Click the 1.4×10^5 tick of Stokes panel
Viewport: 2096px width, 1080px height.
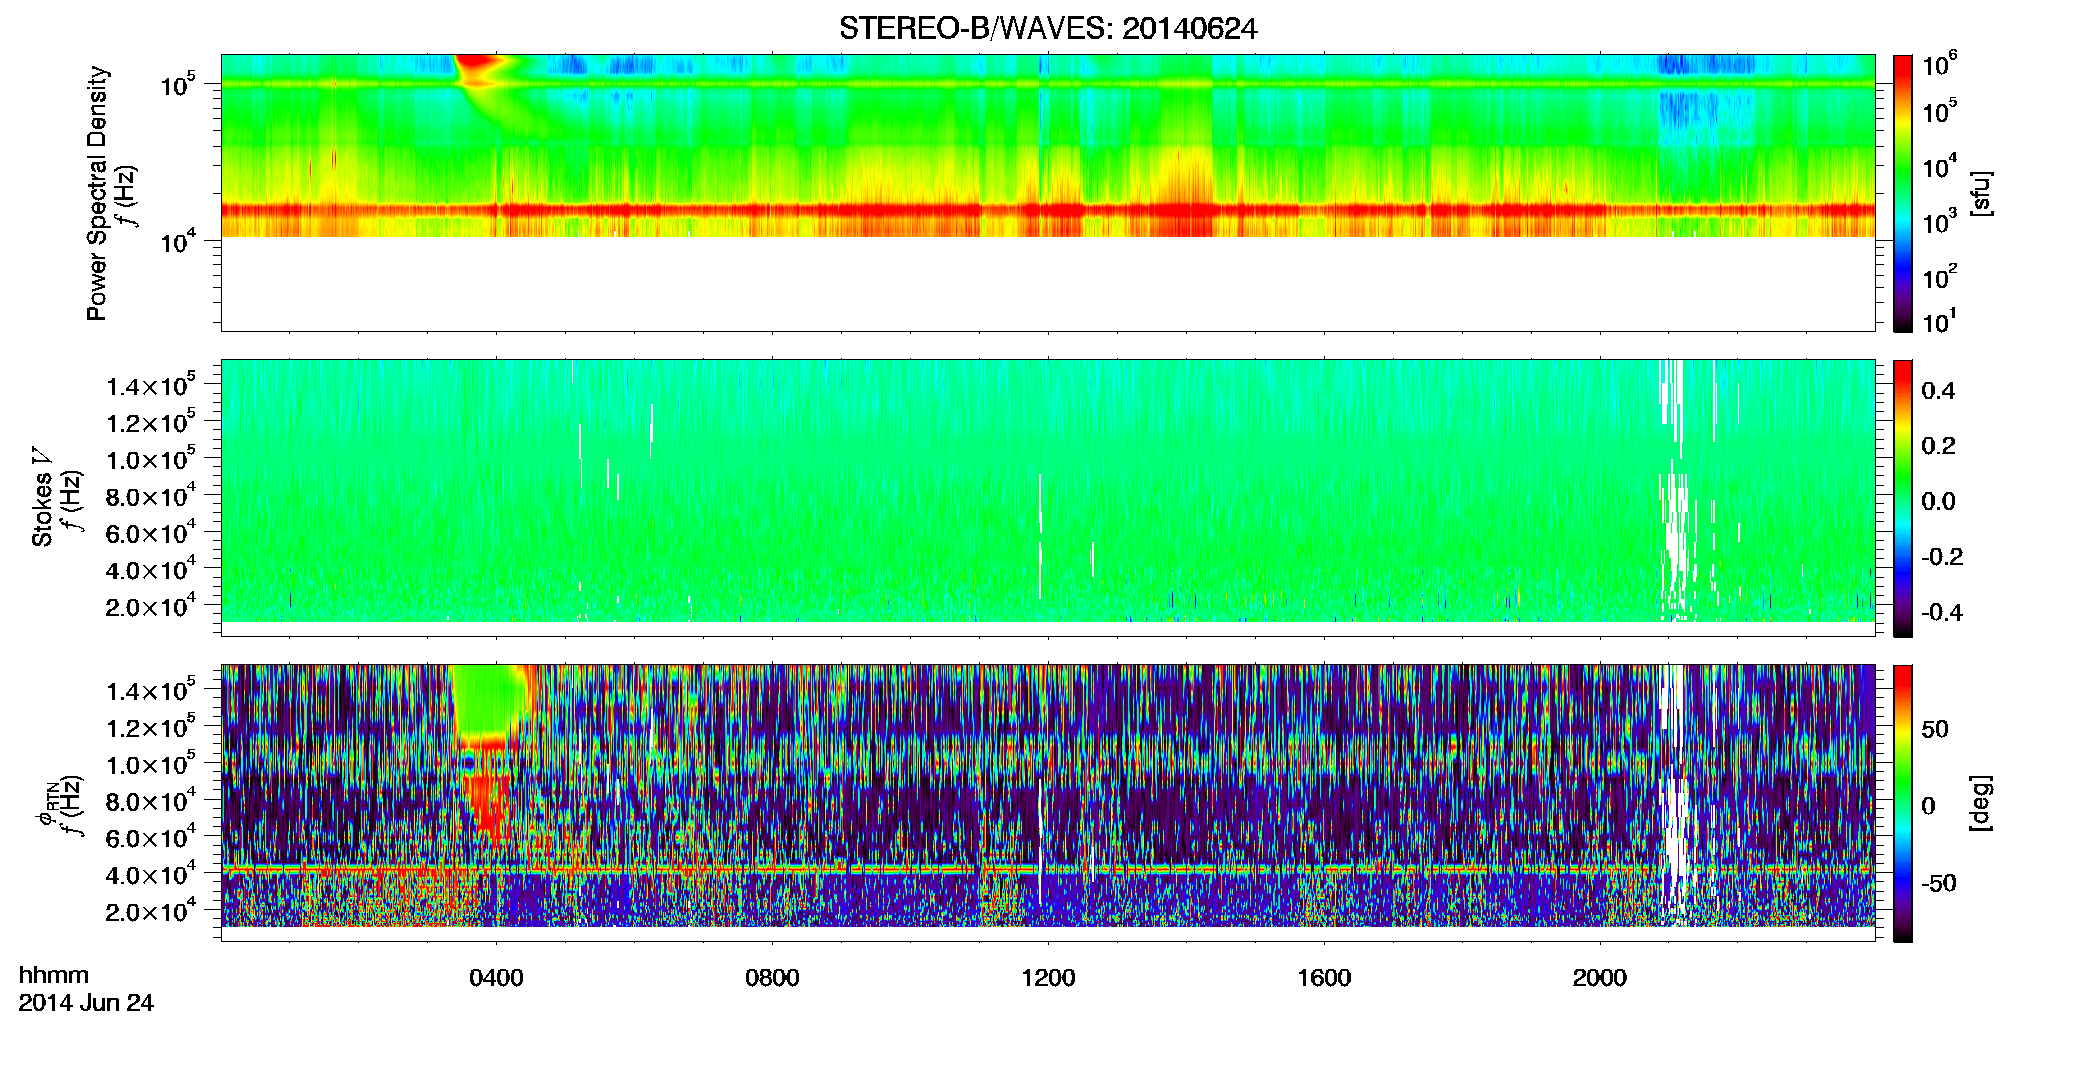pyautogui.click(x=151, y=385)
